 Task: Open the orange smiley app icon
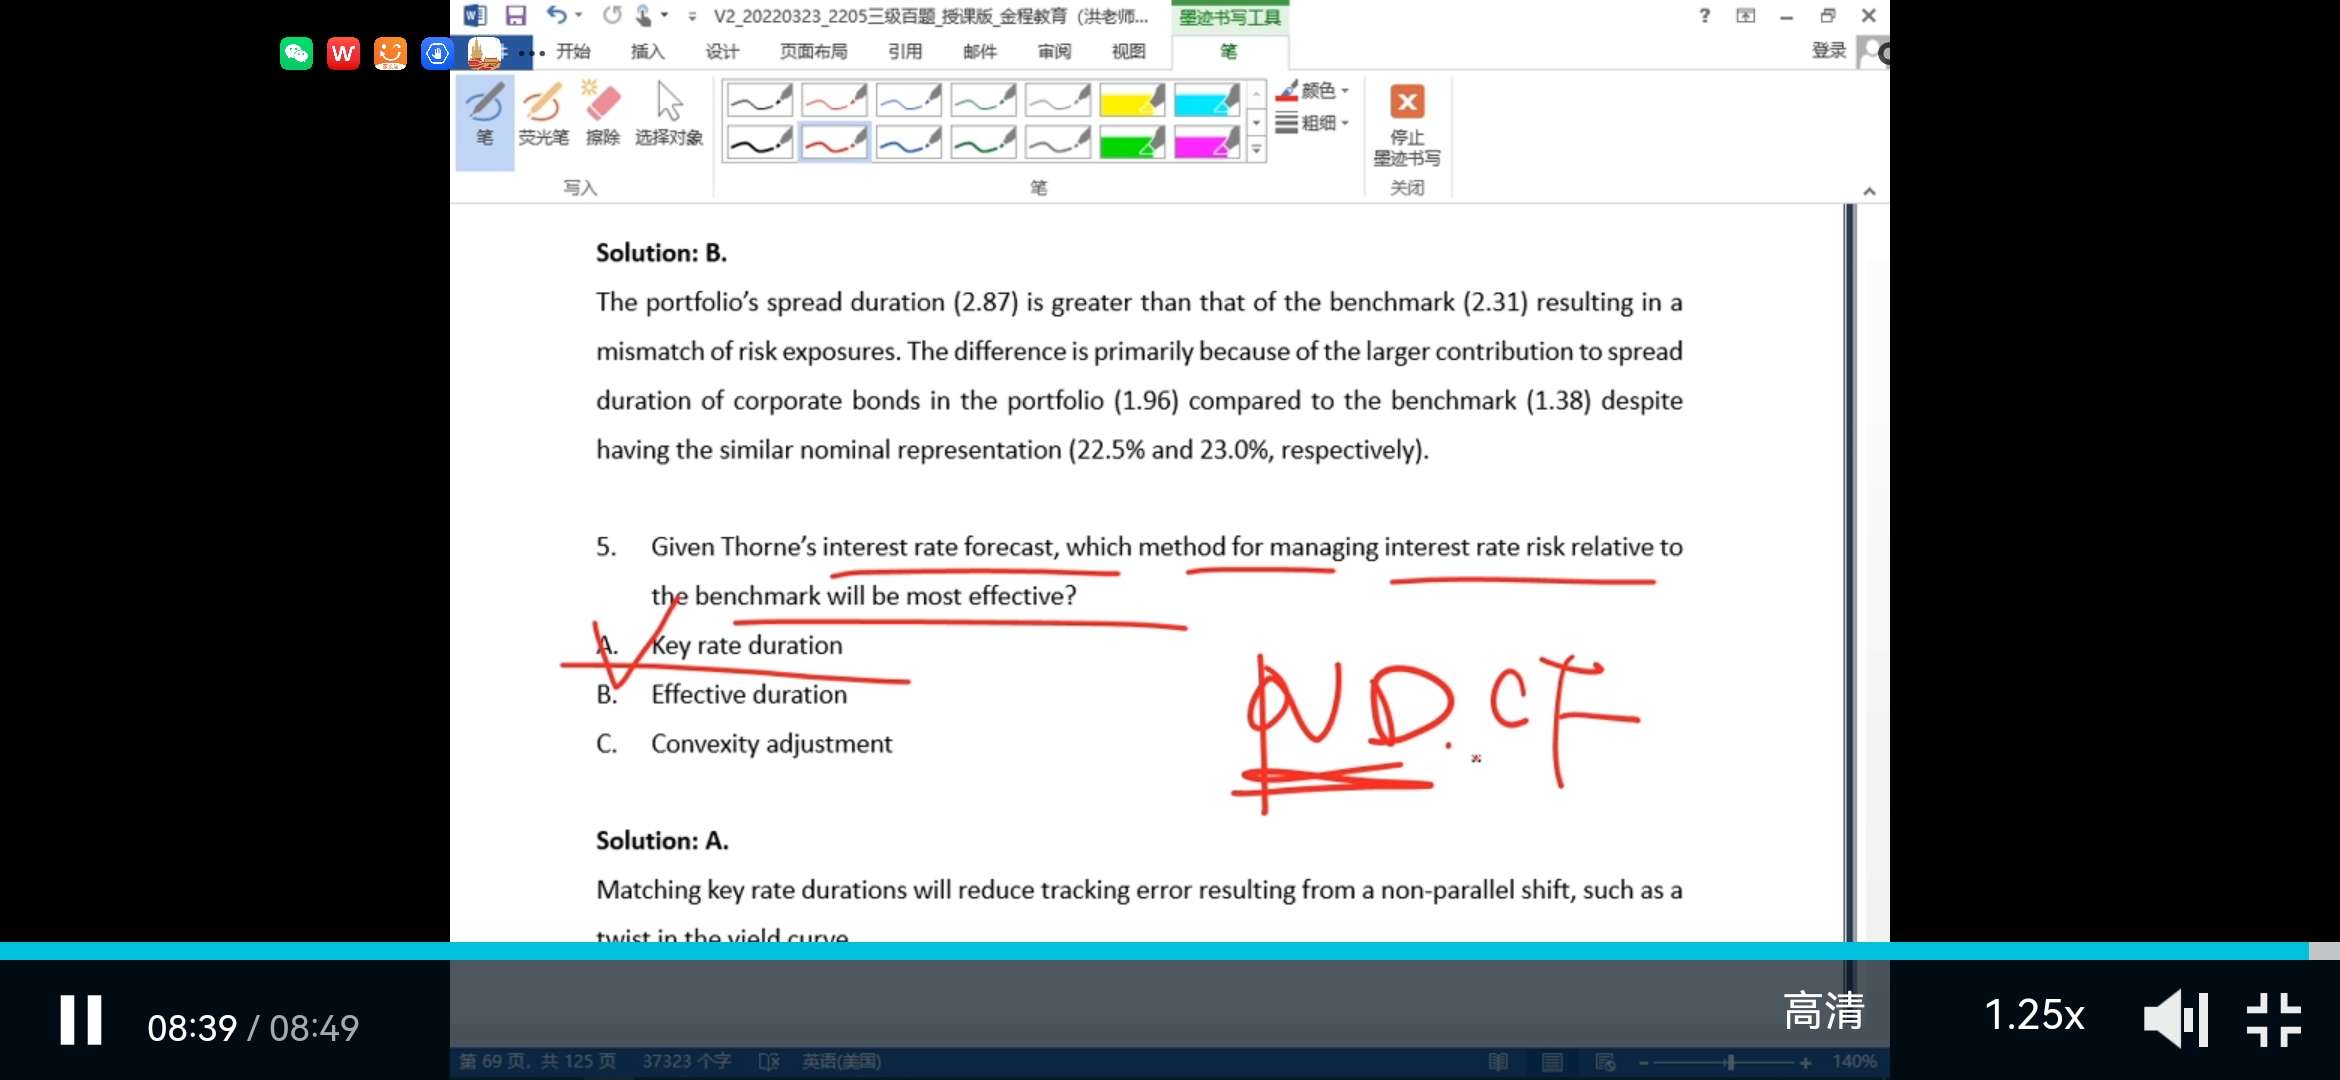(x=390, y=53)
